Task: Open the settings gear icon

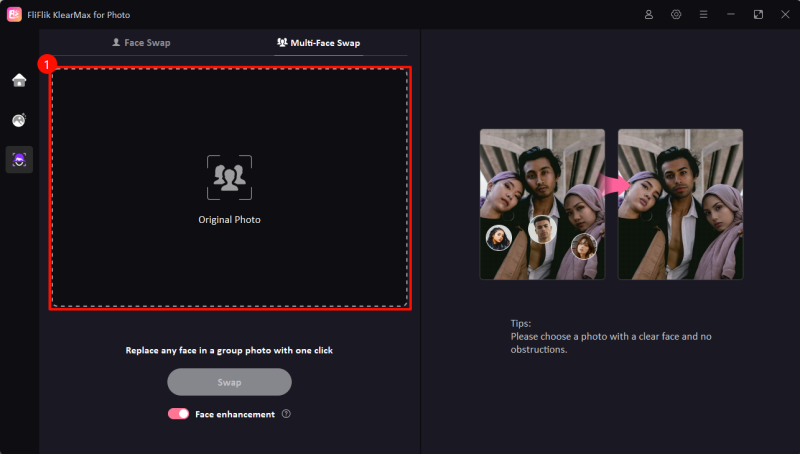Action: tap(676, 15)
